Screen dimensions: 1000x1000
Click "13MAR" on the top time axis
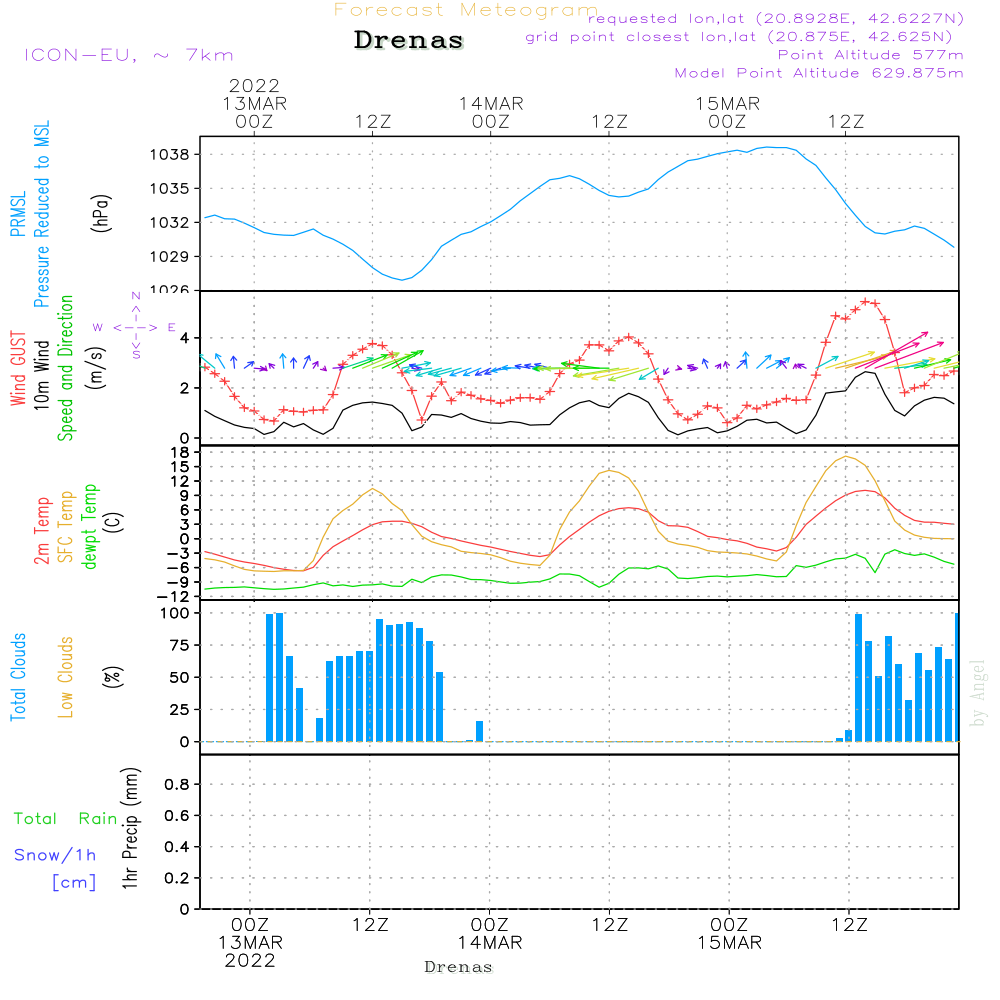click(x=254, y=103)
